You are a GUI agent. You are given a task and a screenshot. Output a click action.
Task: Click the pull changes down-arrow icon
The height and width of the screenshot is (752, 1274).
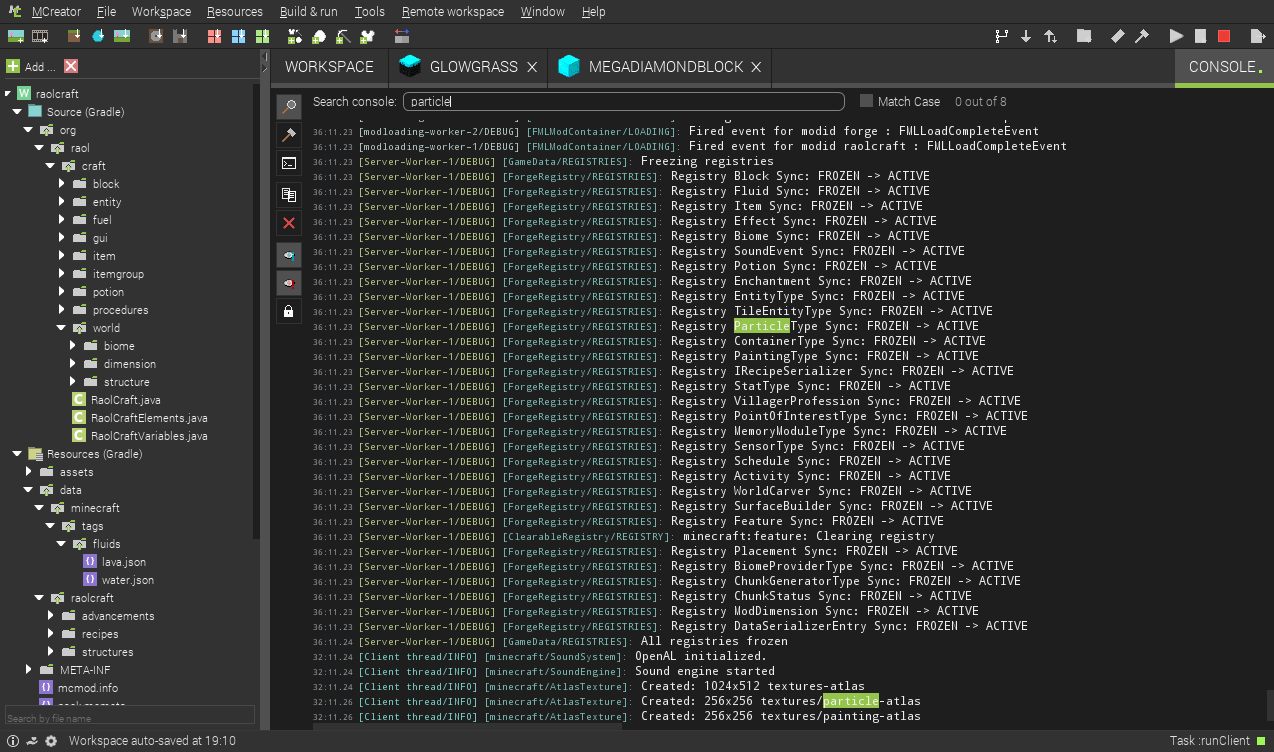click(1026, 36)
